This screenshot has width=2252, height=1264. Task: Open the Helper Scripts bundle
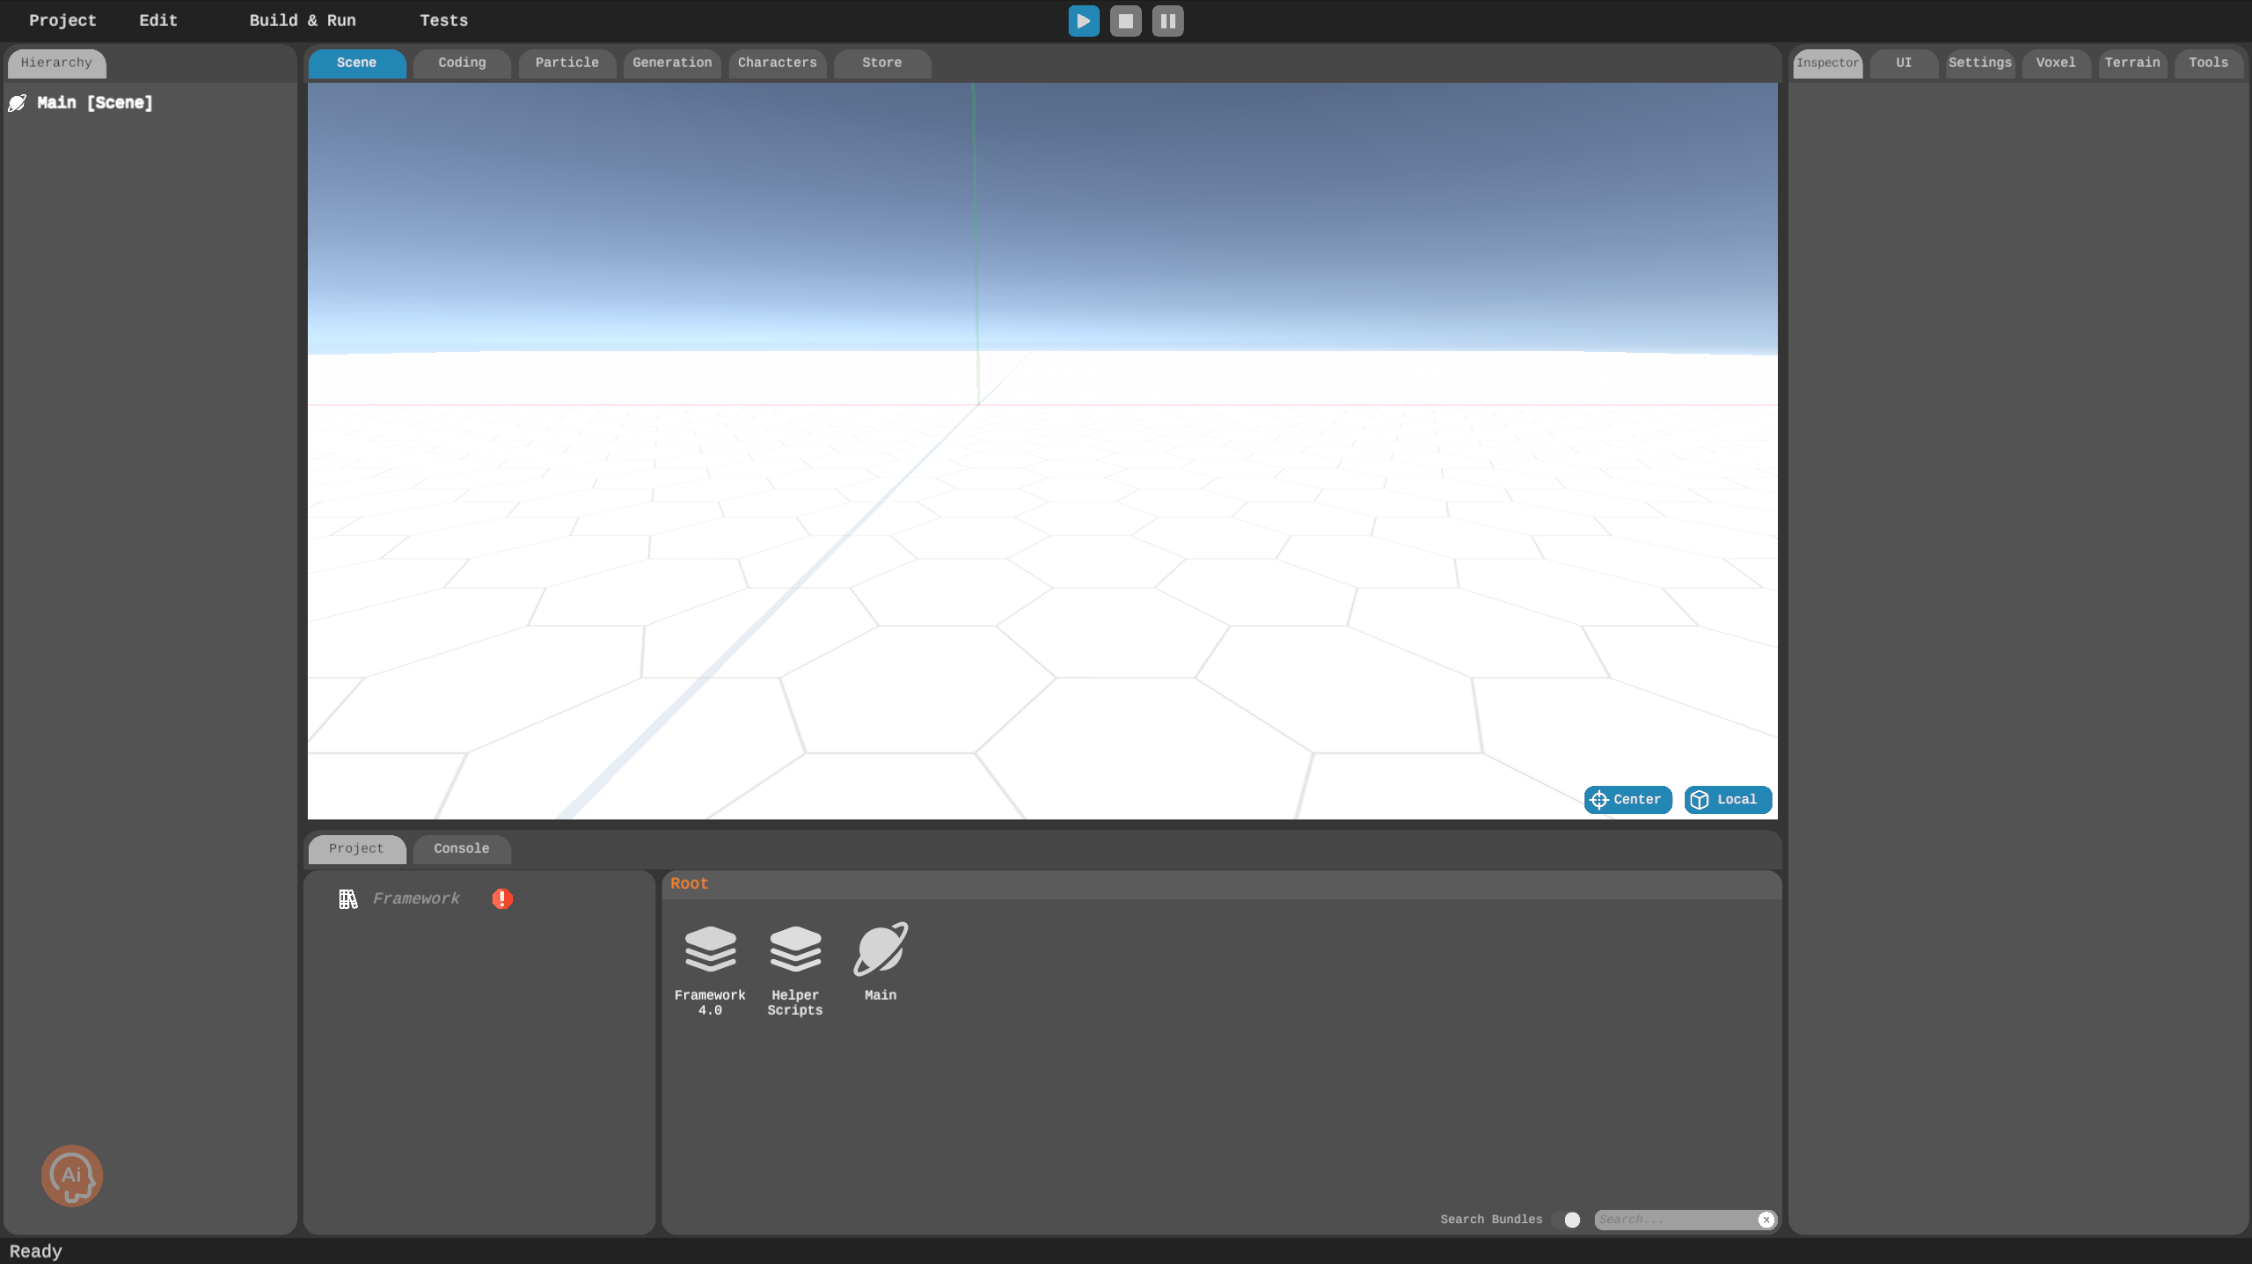click(x=795, y=949)
